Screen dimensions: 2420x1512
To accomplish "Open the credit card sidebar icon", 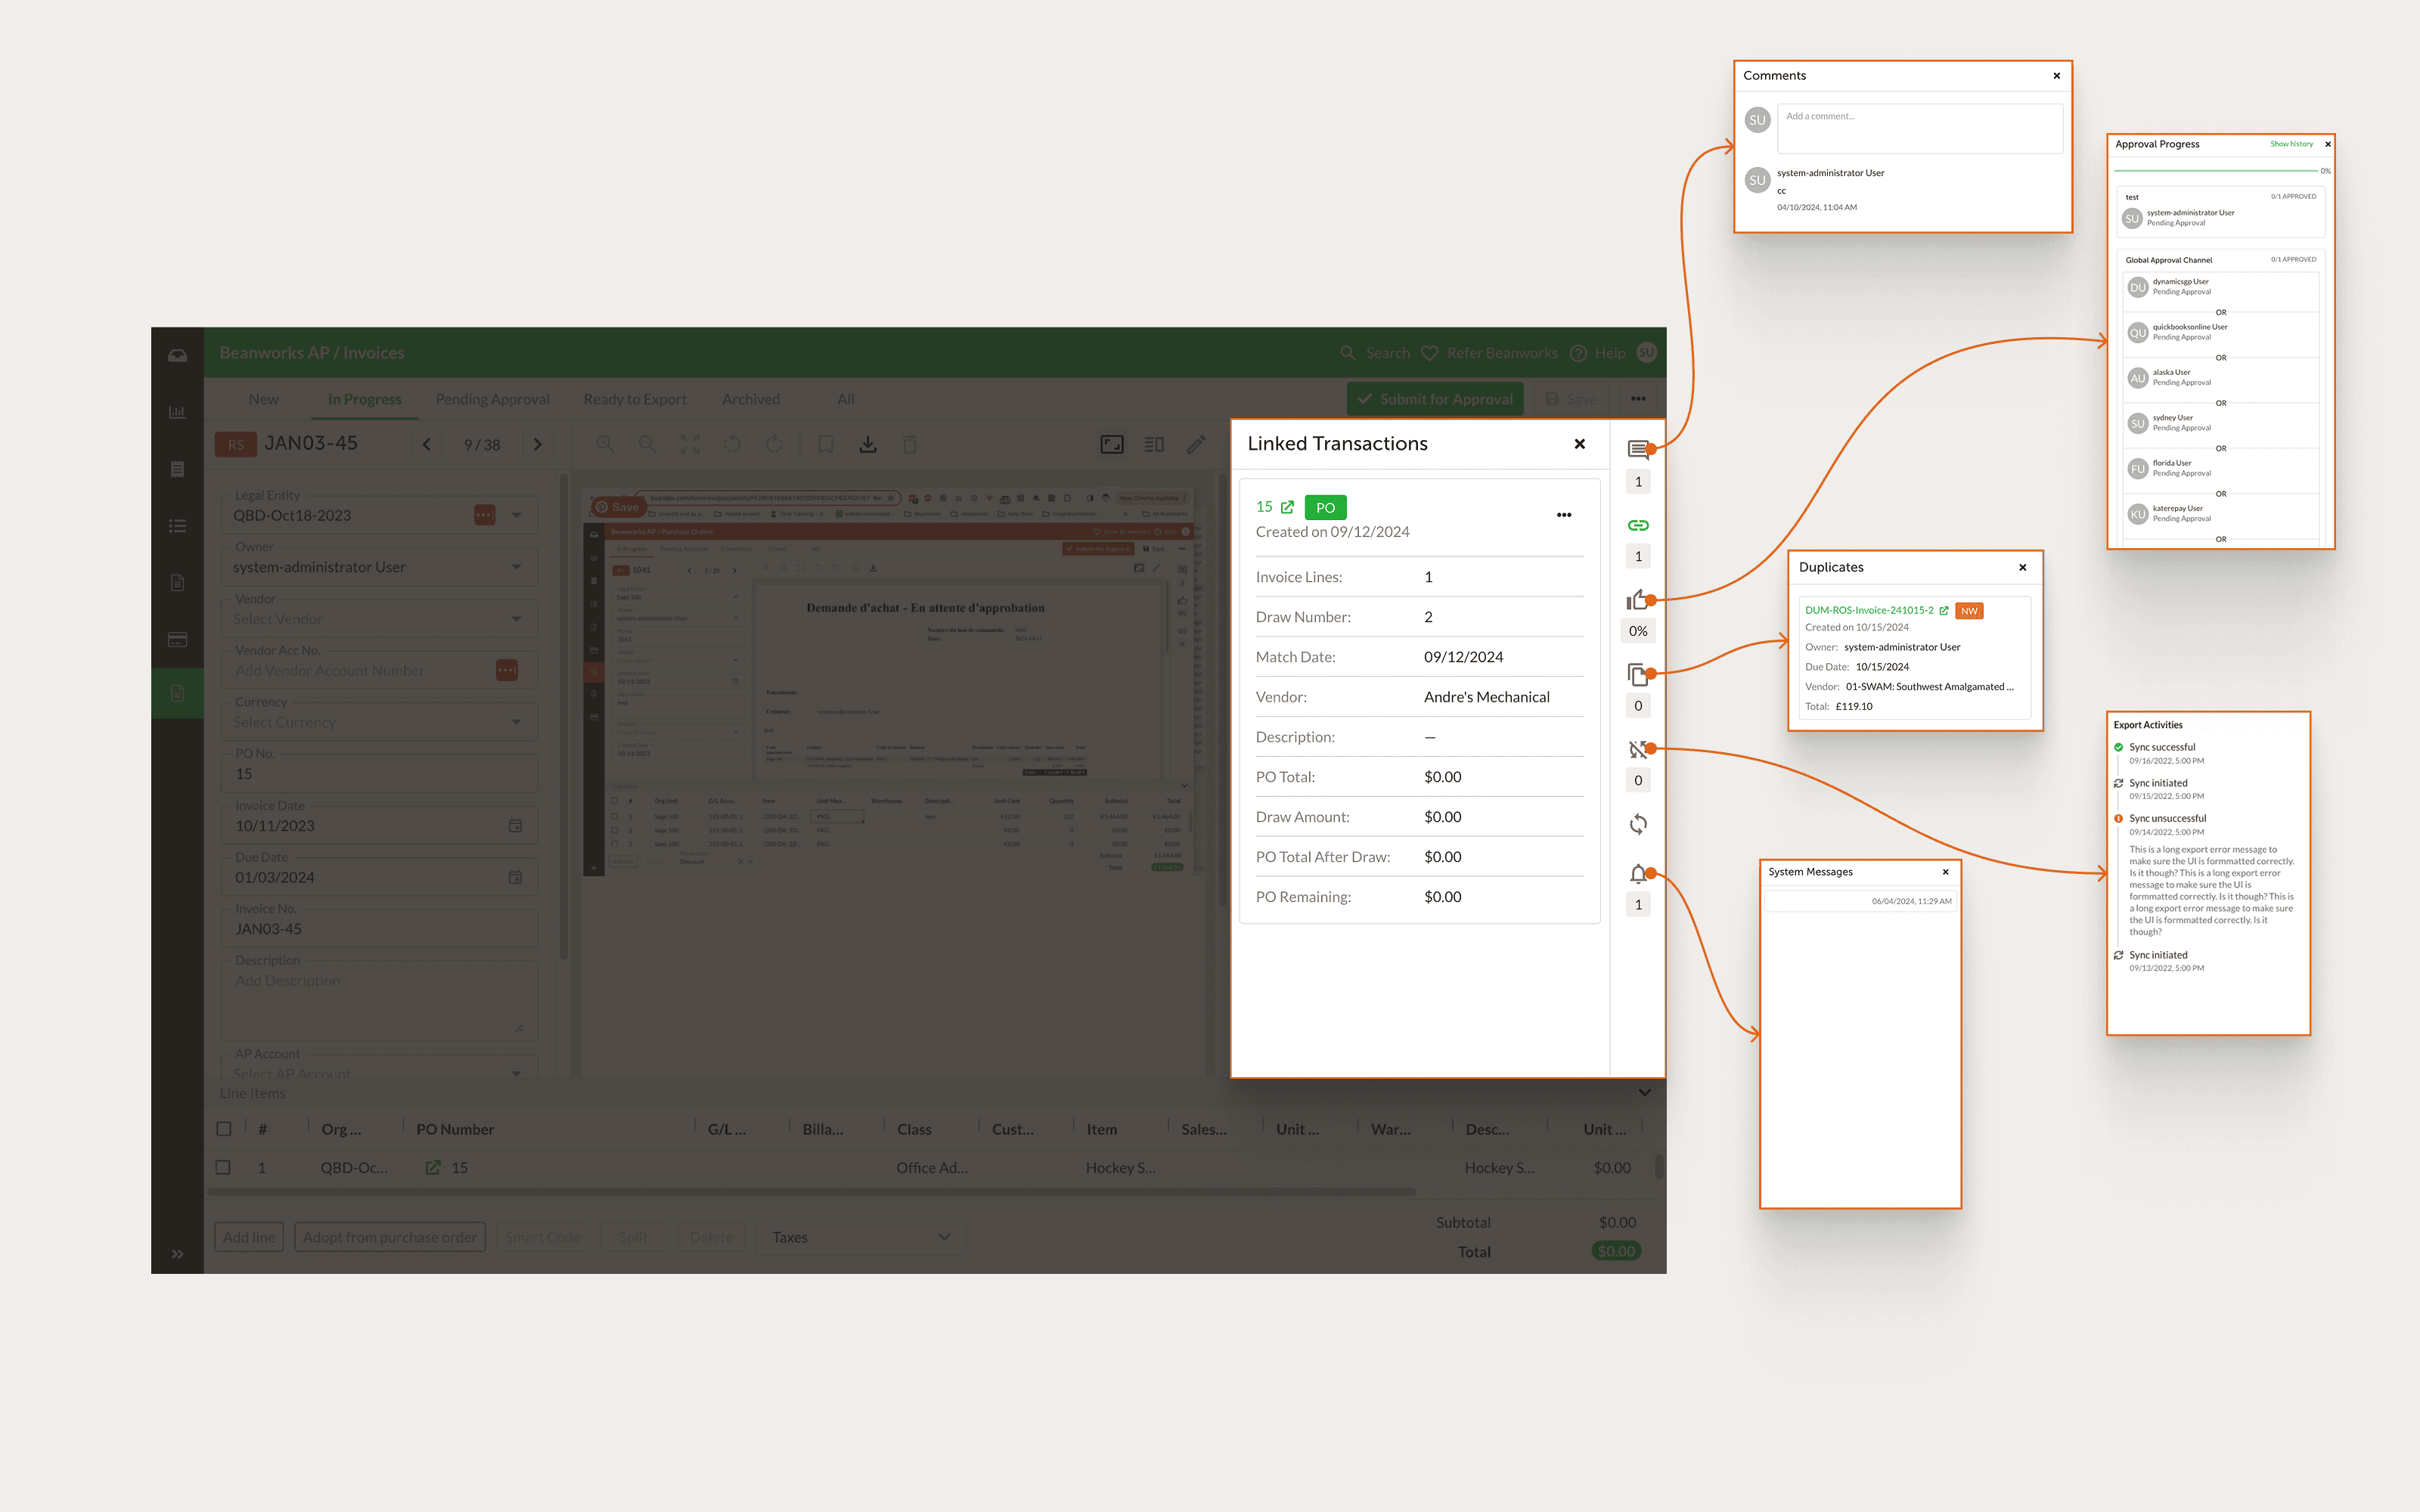I will 177,639.
